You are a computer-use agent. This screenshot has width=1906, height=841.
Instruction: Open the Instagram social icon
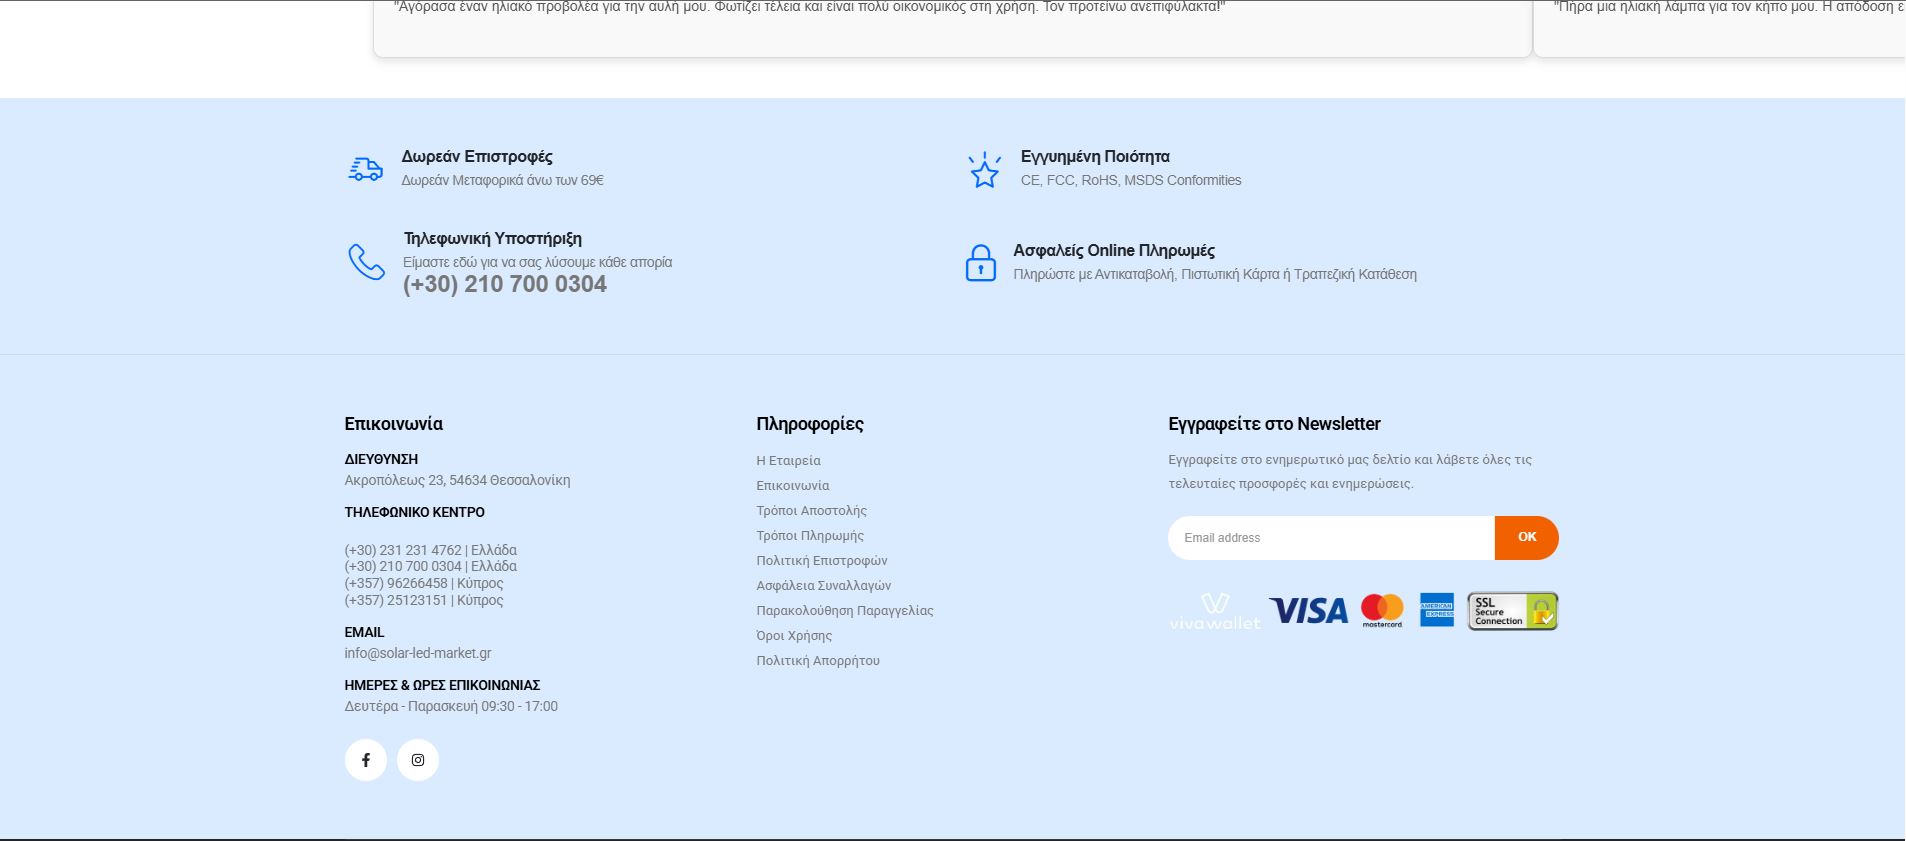[x=418, y=760]
